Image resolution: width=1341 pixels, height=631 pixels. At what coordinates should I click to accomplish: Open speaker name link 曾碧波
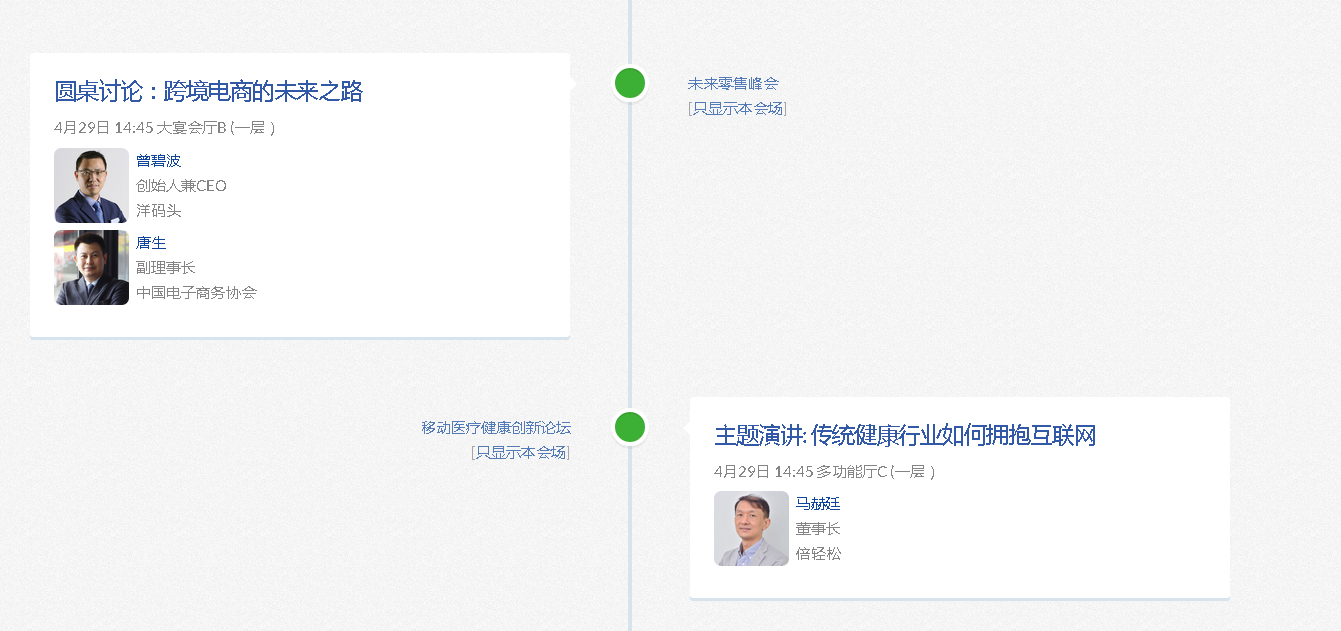pyautogui.click(x=158, y=161)
